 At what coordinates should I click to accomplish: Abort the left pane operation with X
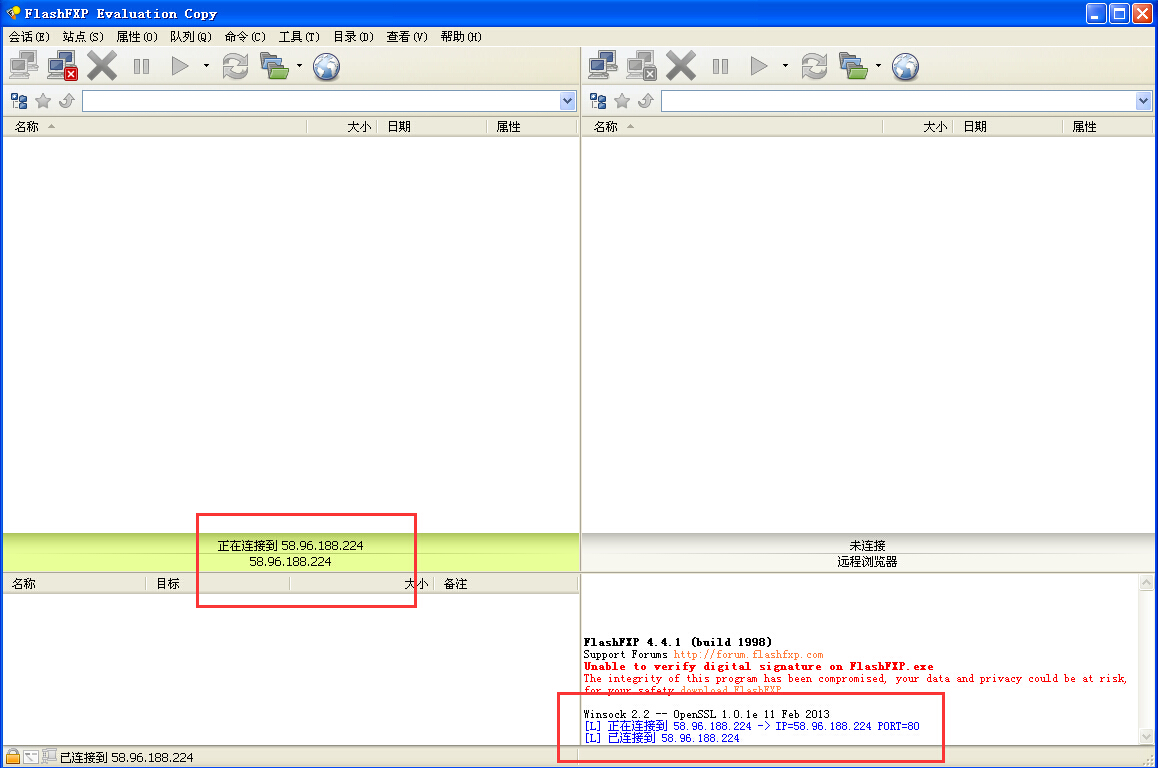[x=102, y=66]
